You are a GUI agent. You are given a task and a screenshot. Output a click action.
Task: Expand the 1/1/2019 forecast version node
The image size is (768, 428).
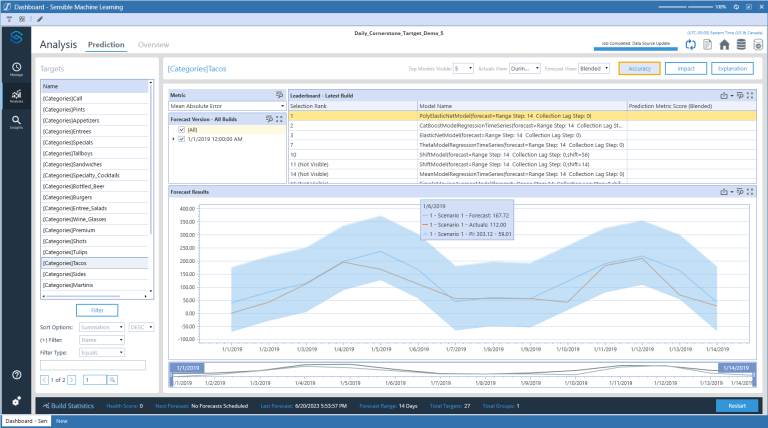click(x=173, y=138)
